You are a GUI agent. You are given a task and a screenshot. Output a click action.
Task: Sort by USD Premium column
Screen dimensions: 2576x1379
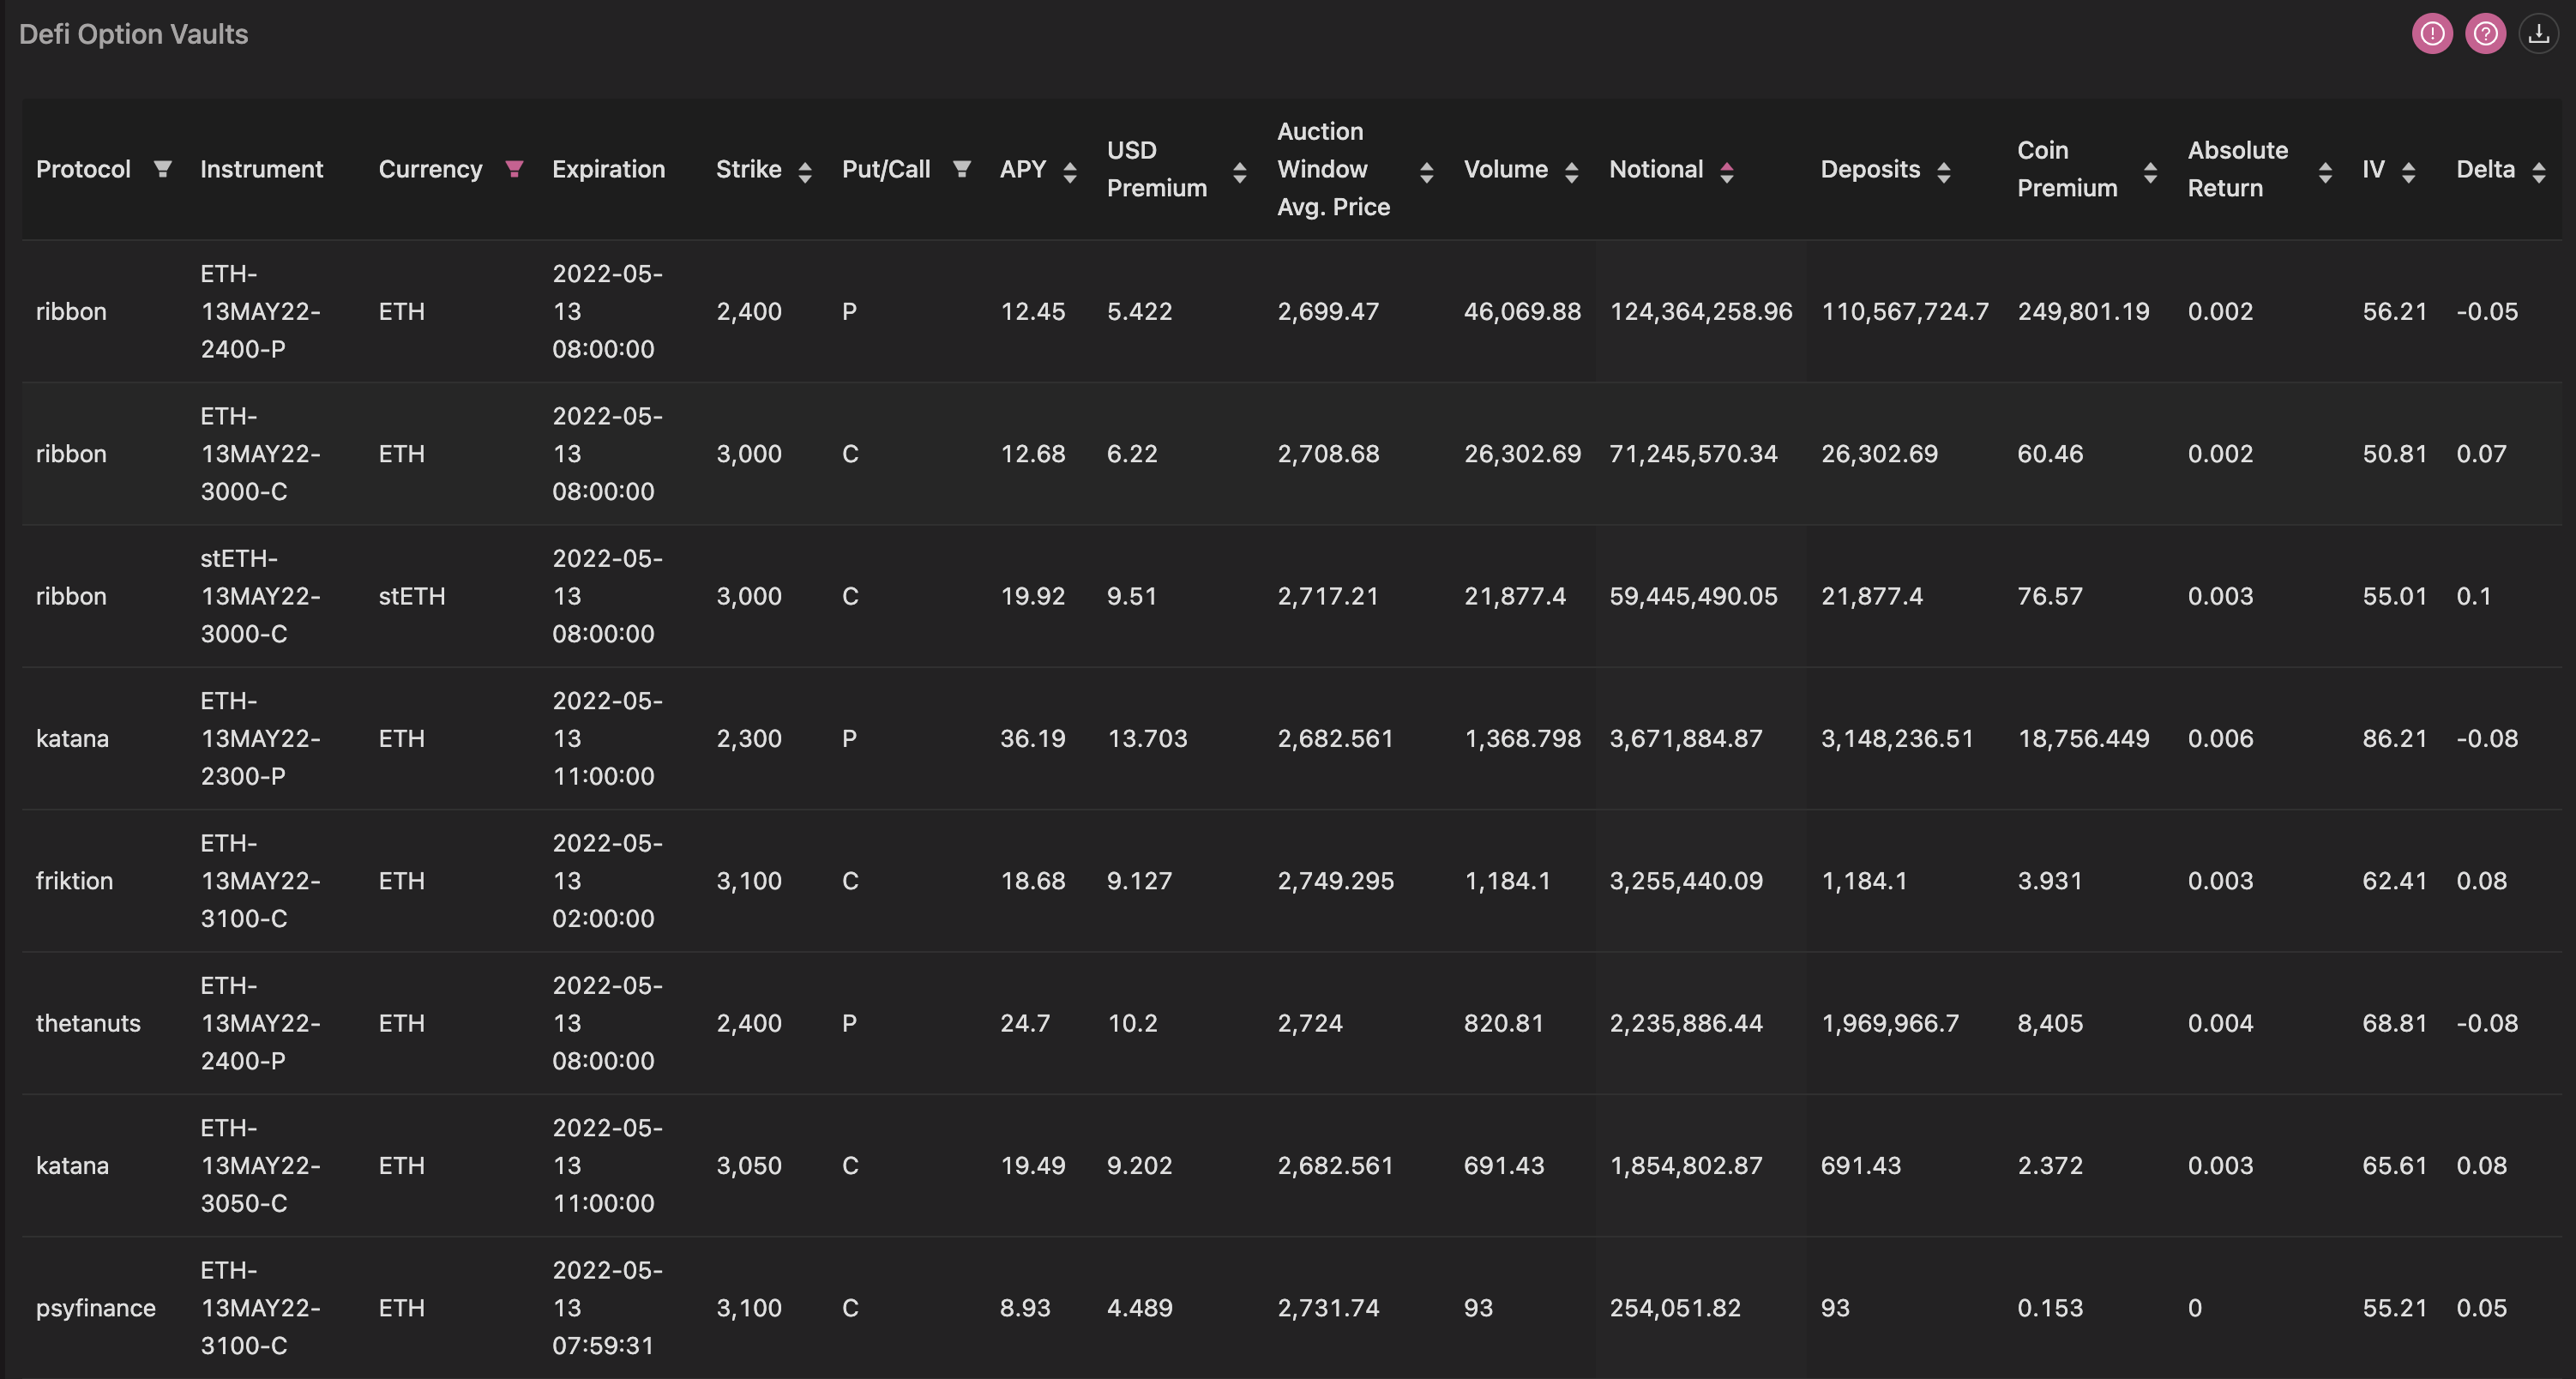click(x=1240, y=172)
